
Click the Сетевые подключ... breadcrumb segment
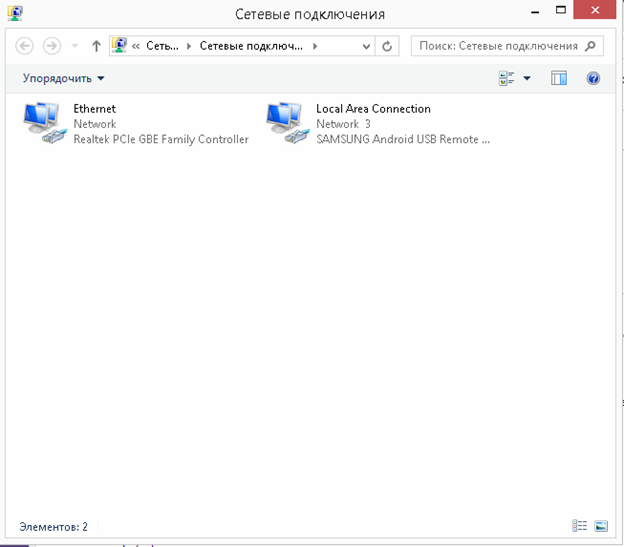251,46
